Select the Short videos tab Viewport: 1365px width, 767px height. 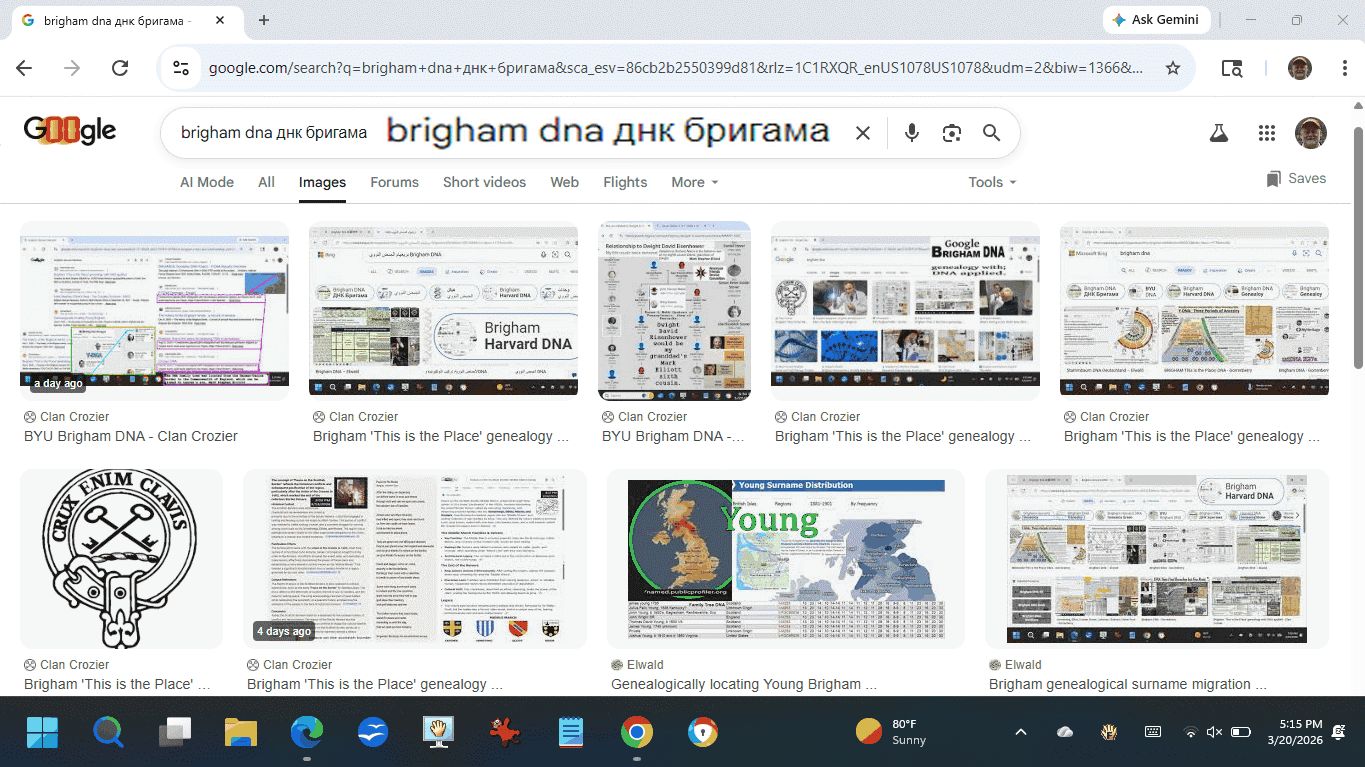[x=484, y=182]
